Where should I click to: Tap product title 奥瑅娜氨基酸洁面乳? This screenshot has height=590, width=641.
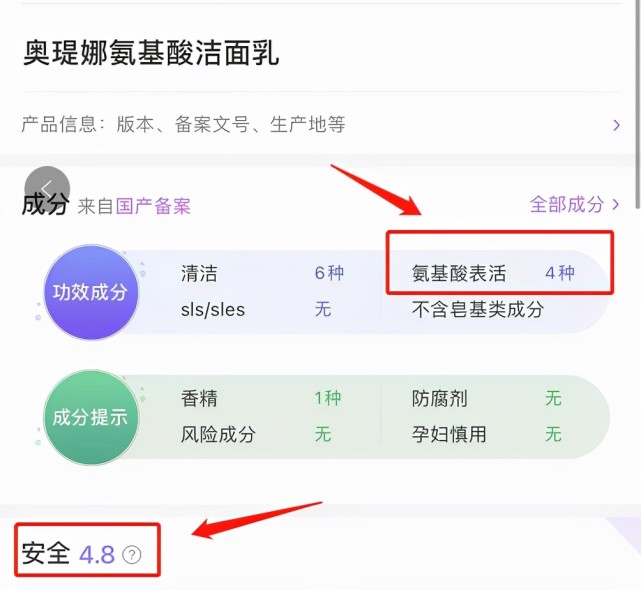click(x=151, y=53)
